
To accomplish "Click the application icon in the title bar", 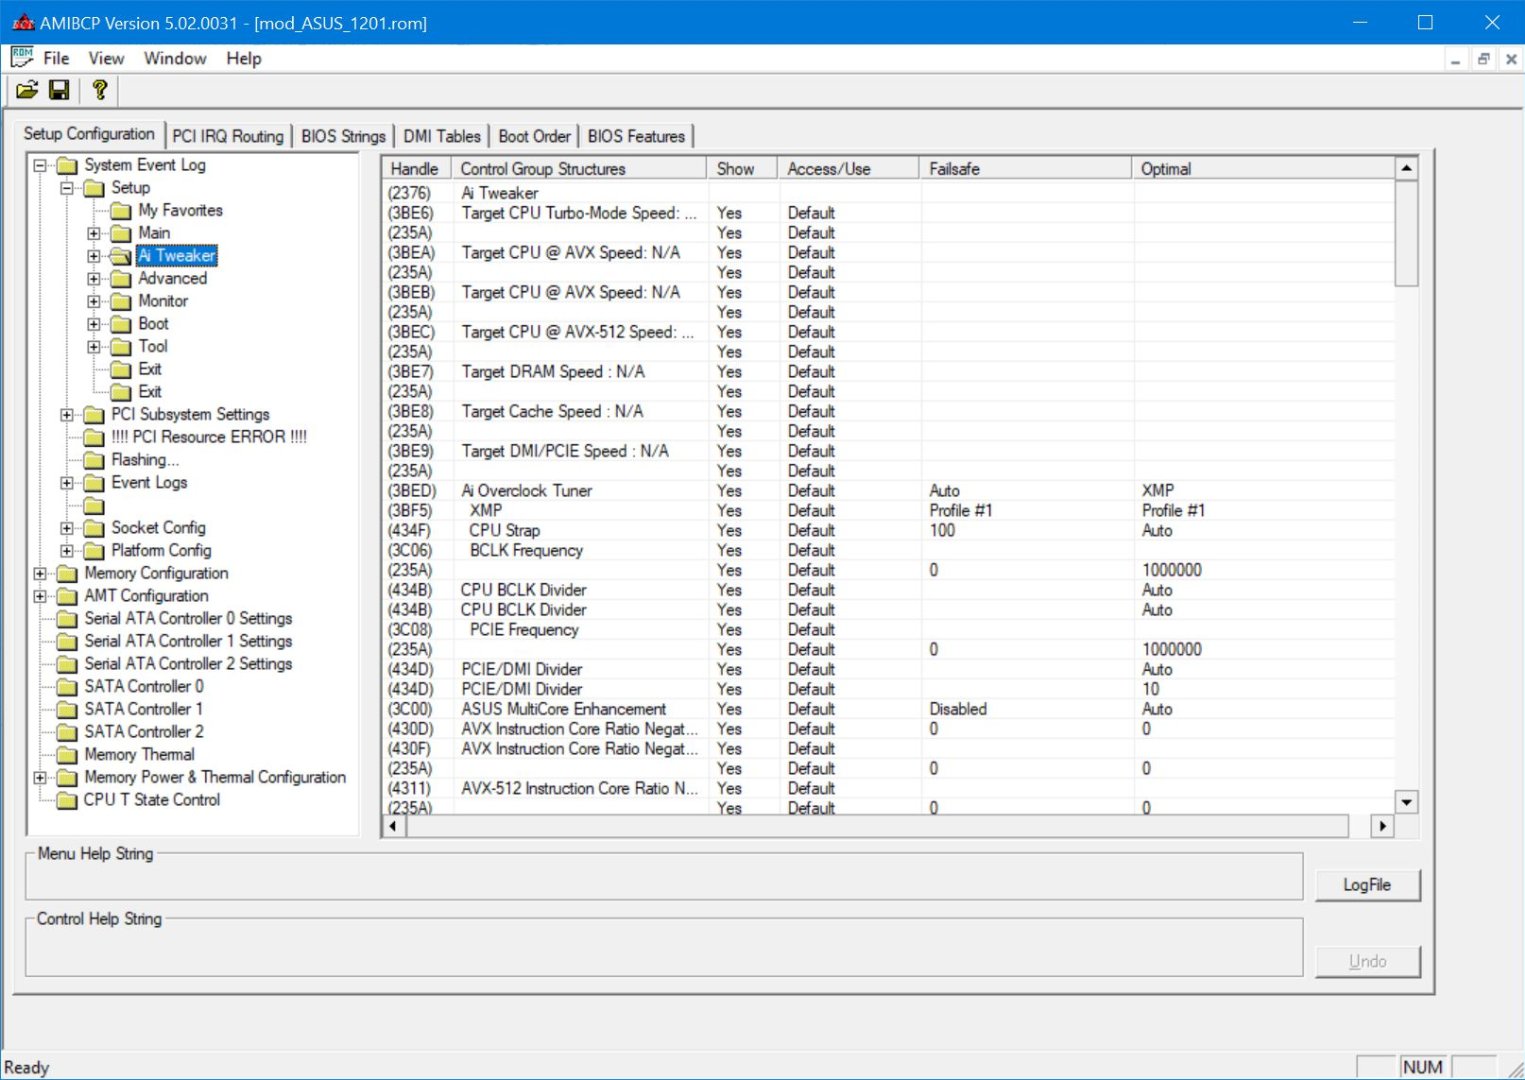I will (x=22, y=22).
